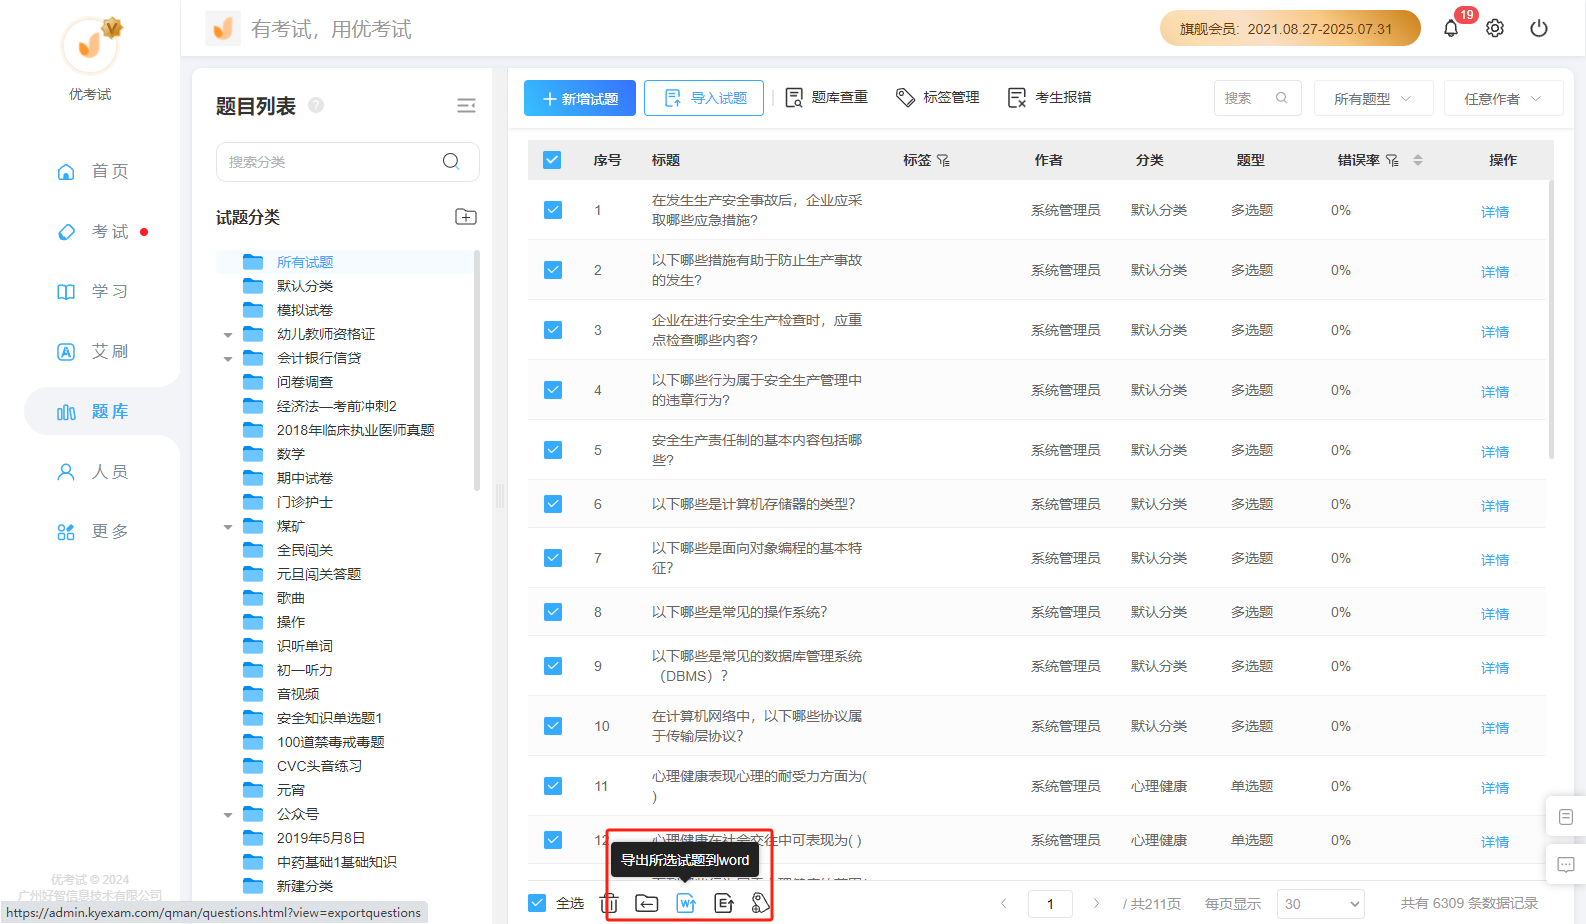Uncheck the row 6 checkbox
This screenshot has height=924, width=1586.
pos(553,504)
